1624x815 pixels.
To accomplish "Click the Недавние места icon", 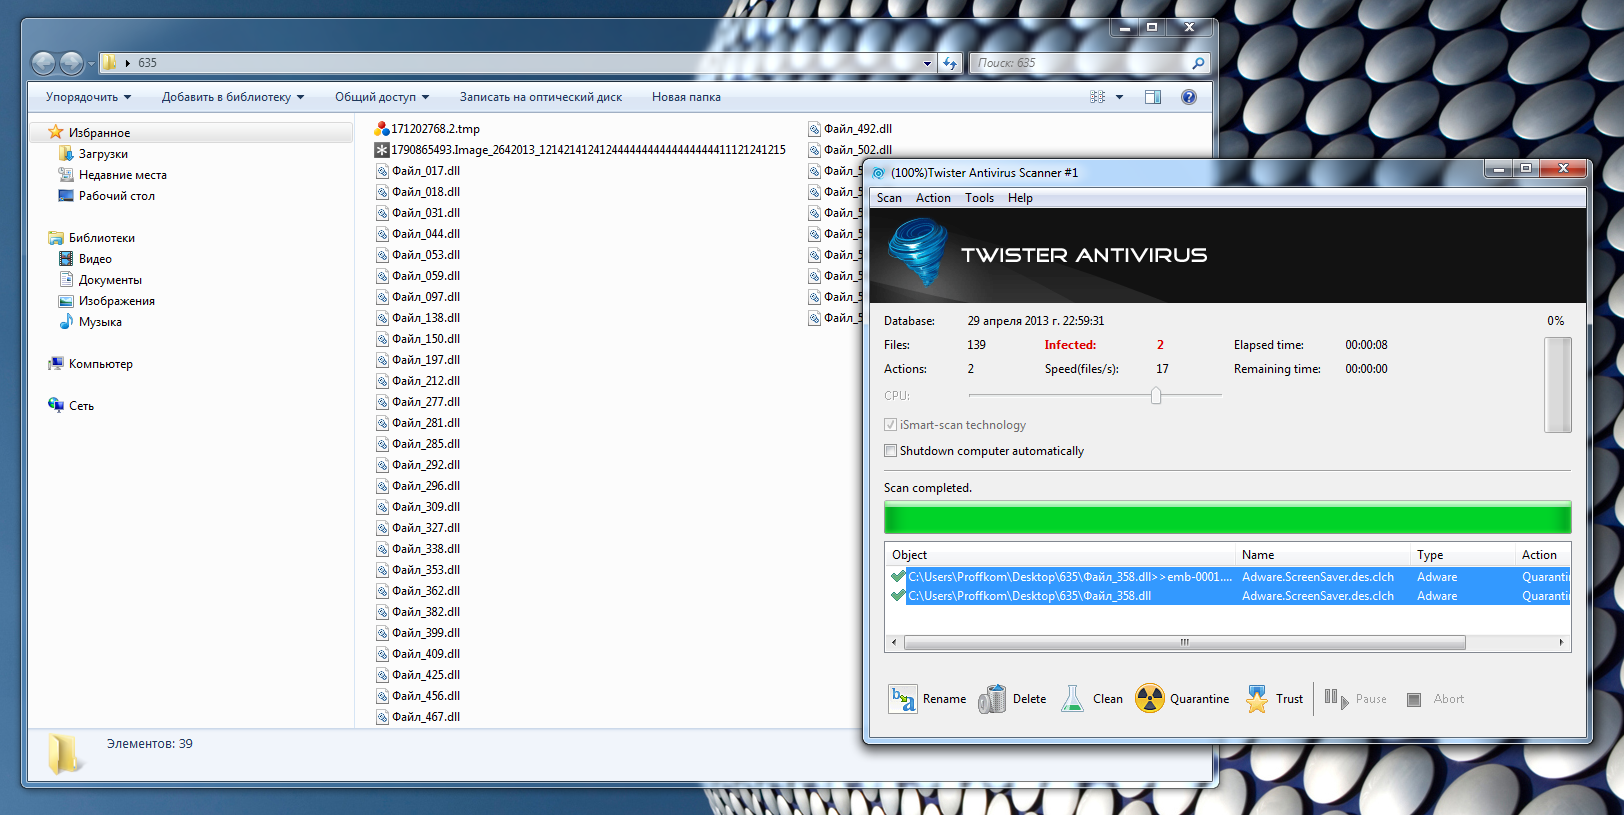I will pyautogui.click(x=66, y=175).
